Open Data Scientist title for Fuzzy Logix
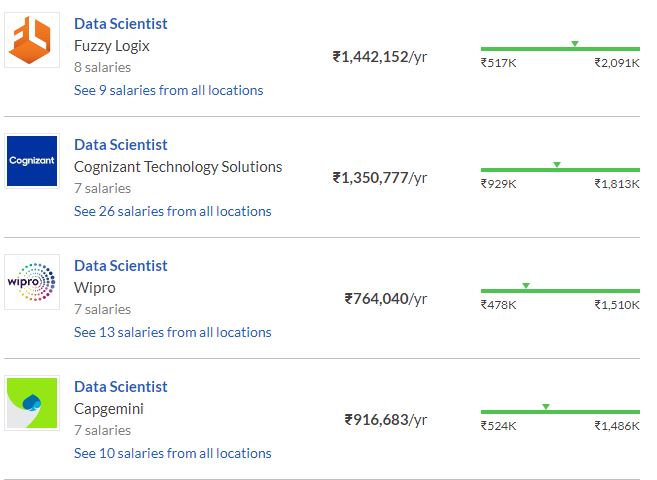The height and width of the screenshot is (480, 657). coord(121,23)
